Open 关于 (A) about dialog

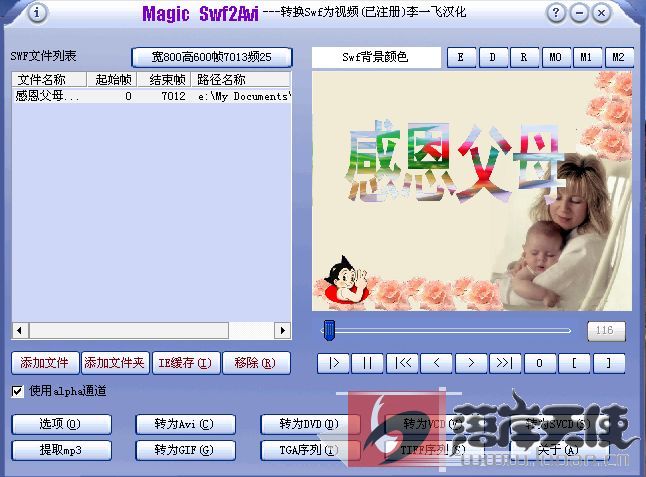(x=559, y=450)
